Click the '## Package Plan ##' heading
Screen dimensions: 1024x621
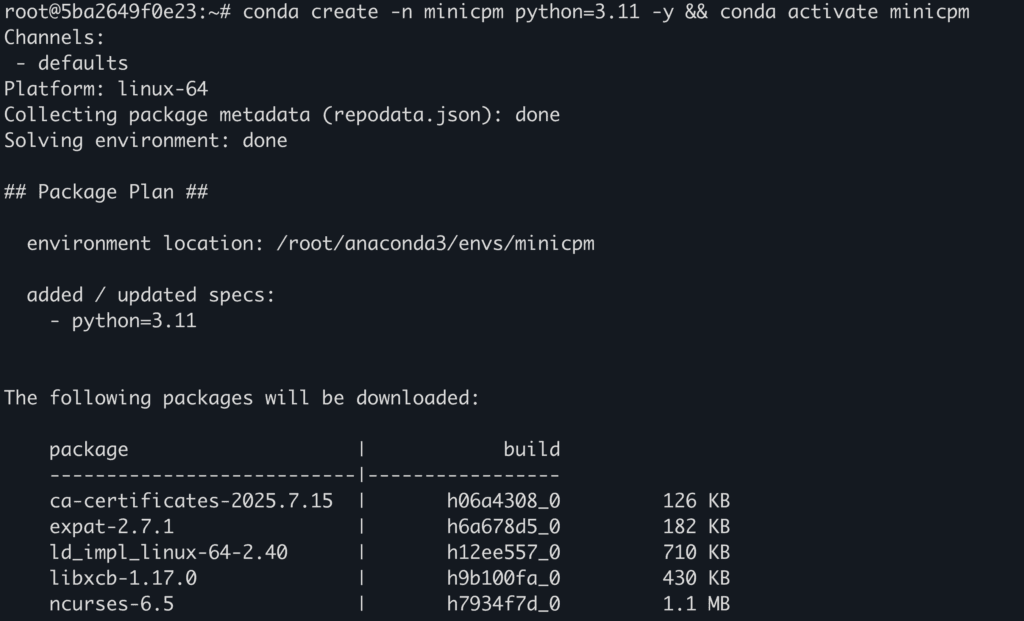[x=106, y=192]
